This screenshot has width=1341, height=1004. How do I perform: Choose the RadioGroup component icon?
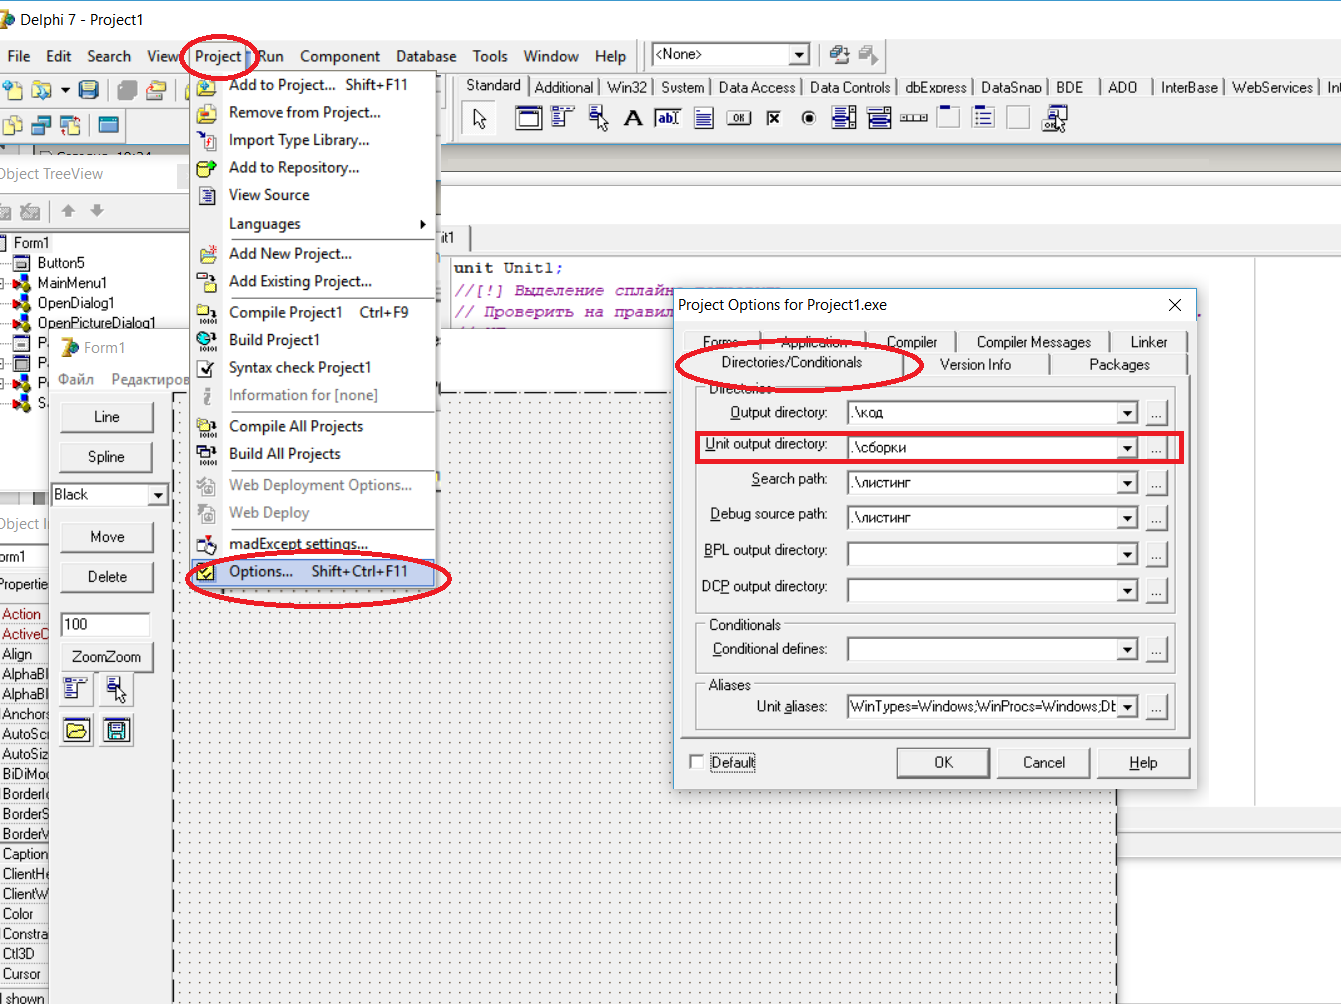click(x=983, y=118)
